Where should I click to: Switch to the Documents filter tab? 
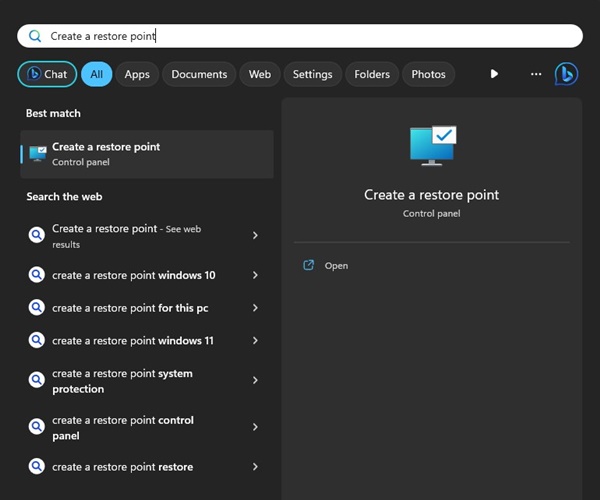pos(199,74)
